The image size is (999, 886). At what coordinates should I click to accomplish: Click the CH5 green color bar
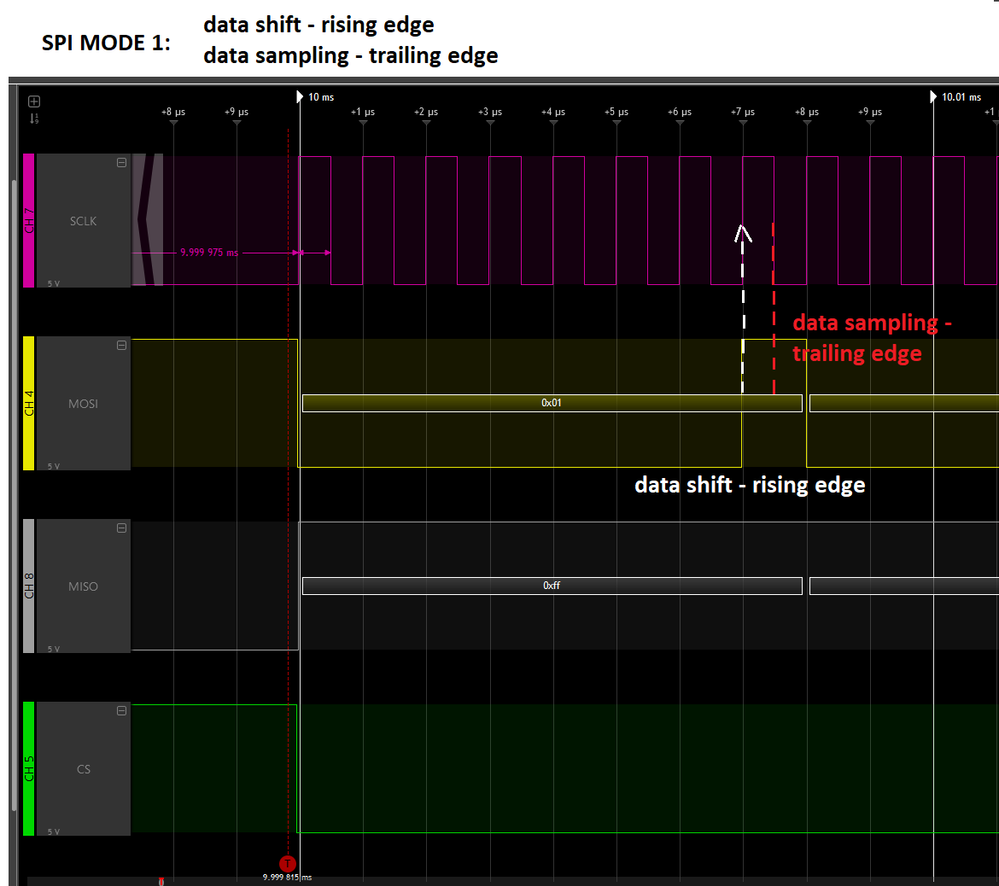click(x=28, y=768)
